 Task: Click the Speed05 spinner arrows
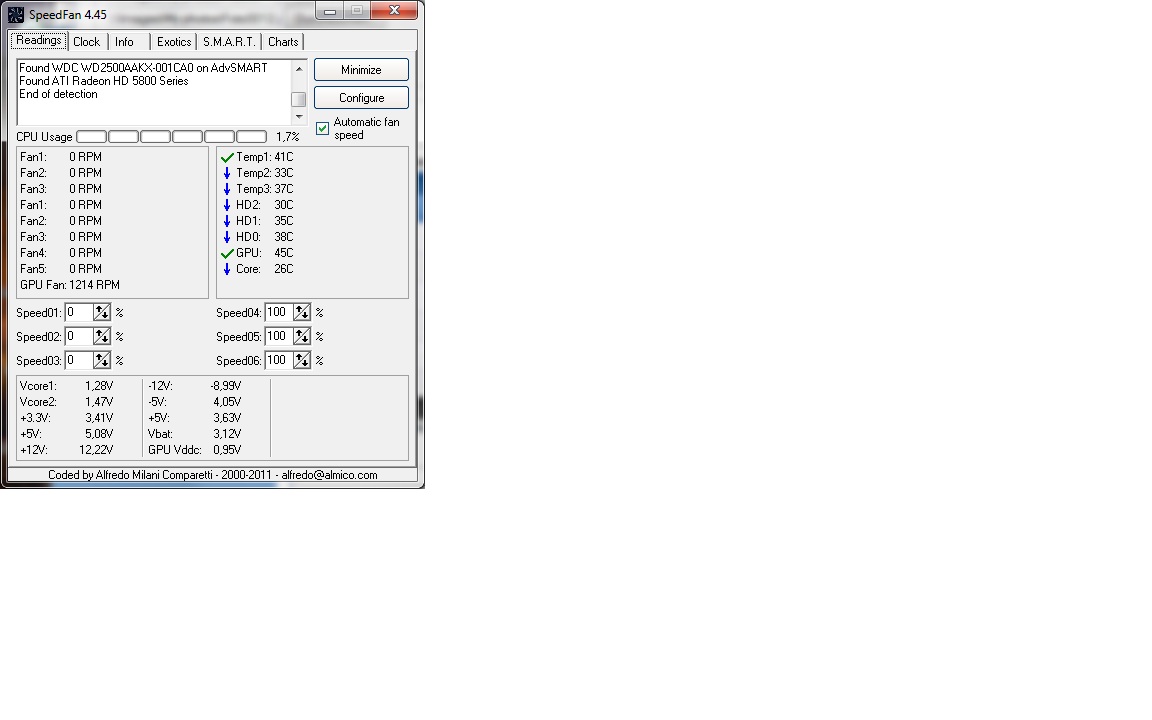(302, 336)
